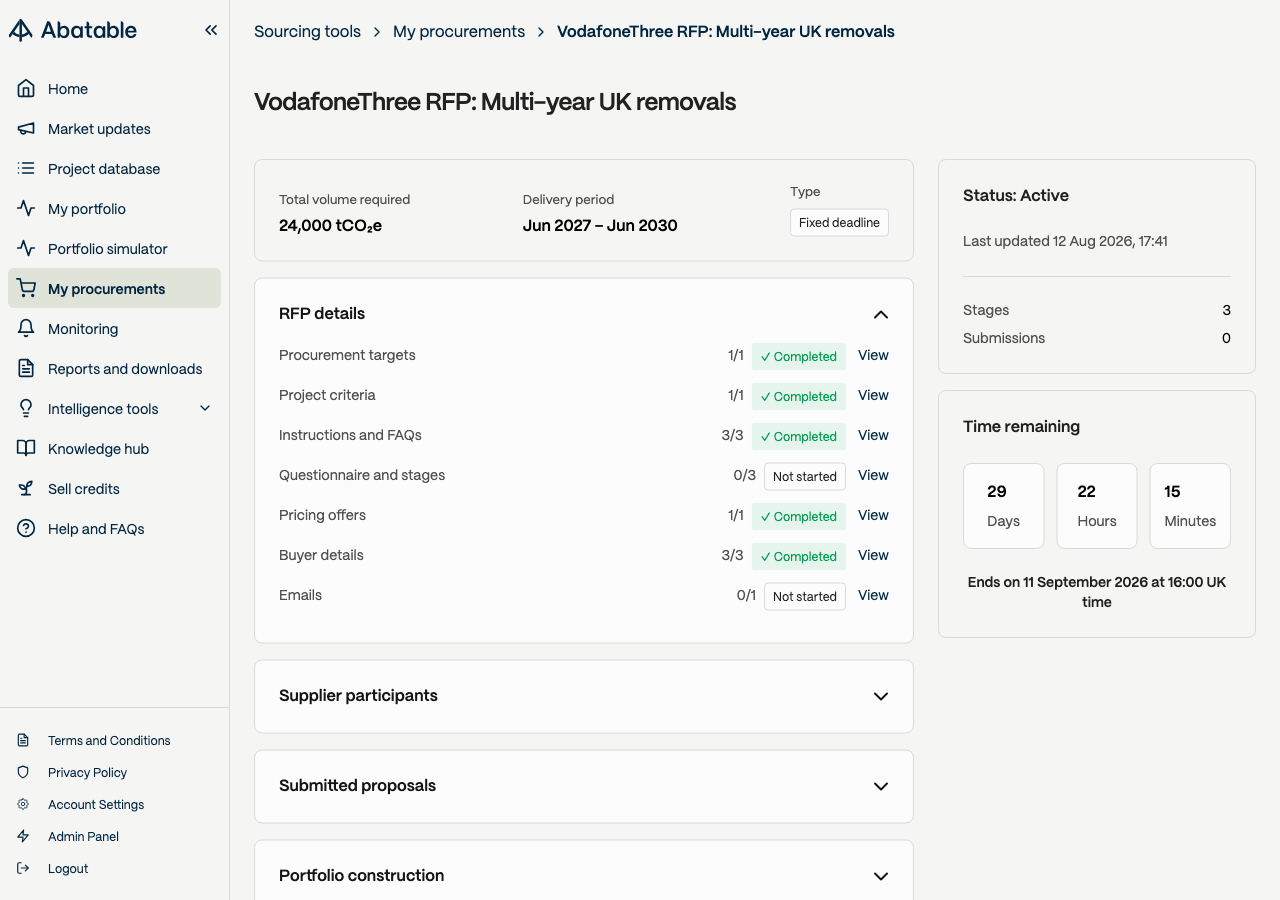
Task: Click the Completed badge for Procurement targets
Action: (x=799, y=357)
